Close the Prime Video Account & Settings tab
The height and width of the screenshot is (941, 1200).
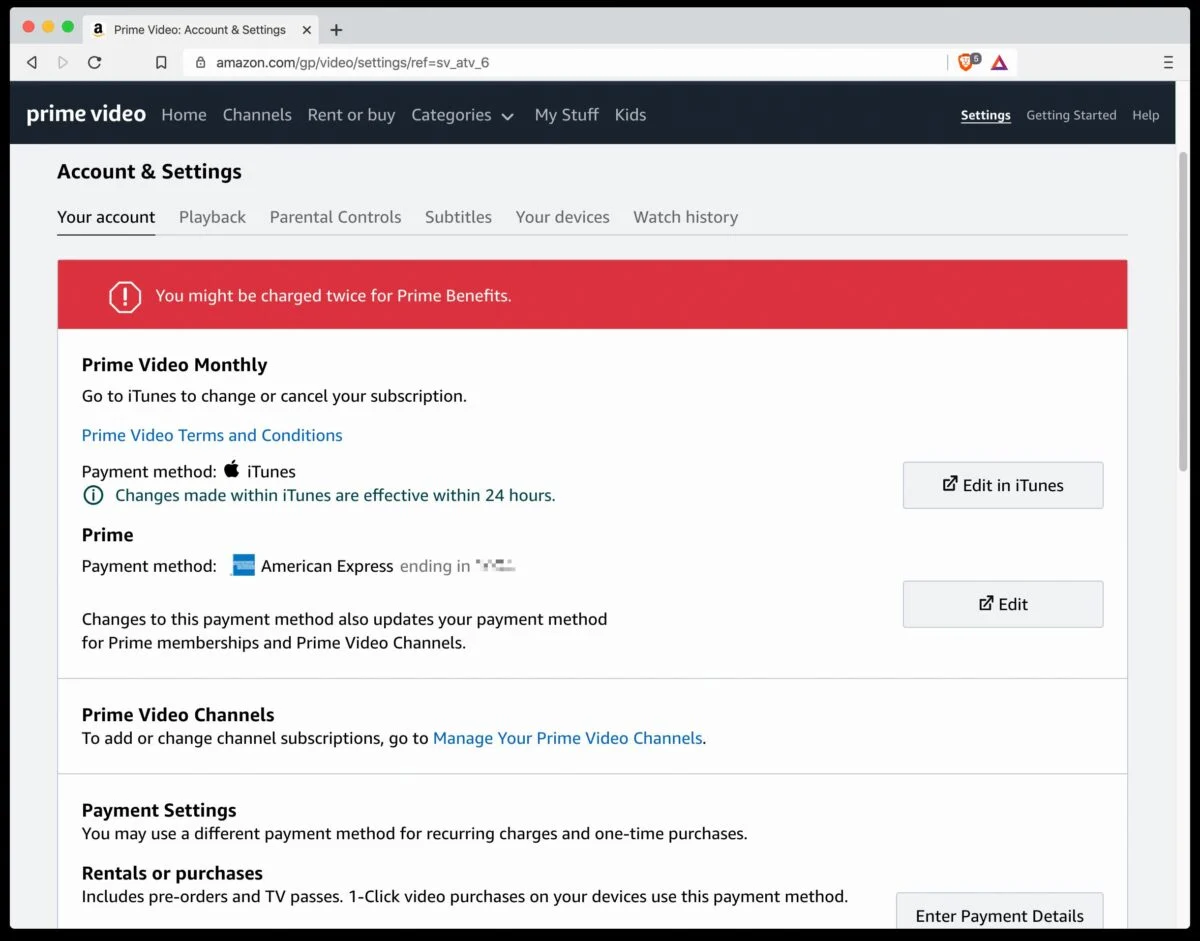tap(306, 30)
